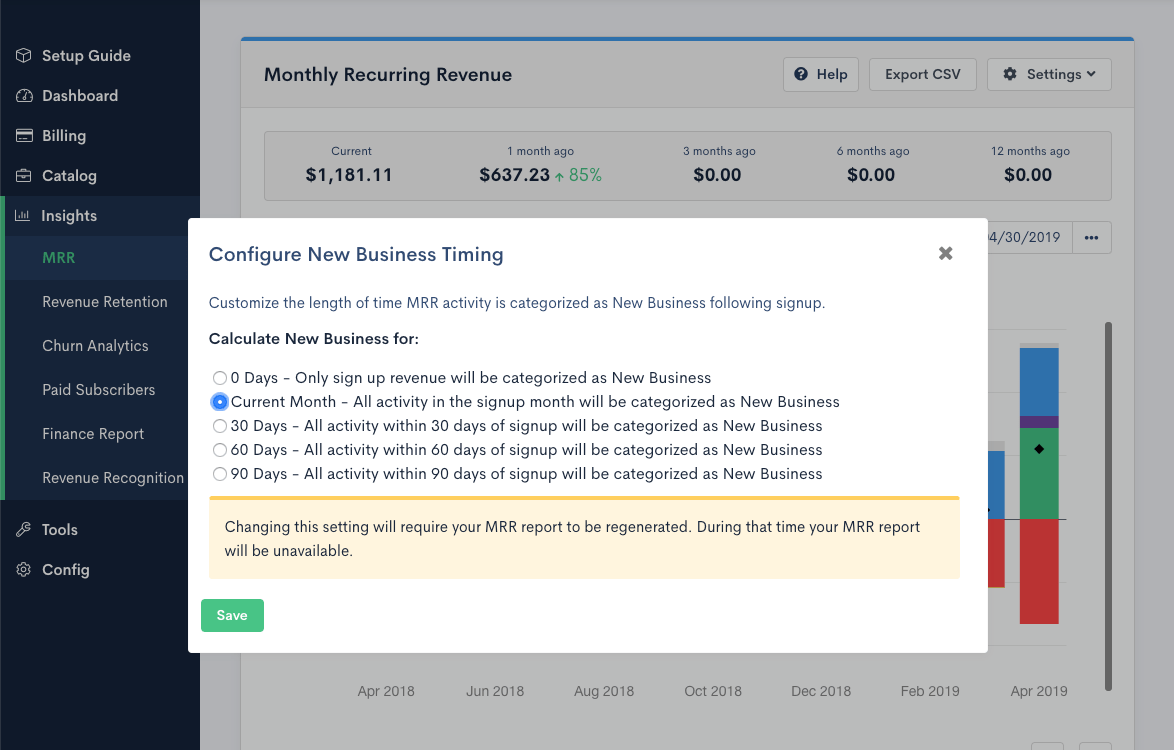Click the Dashboard gauge icon
Image resolution: width=1174 pixels, height=750 pixels.
tap(24, 96)
